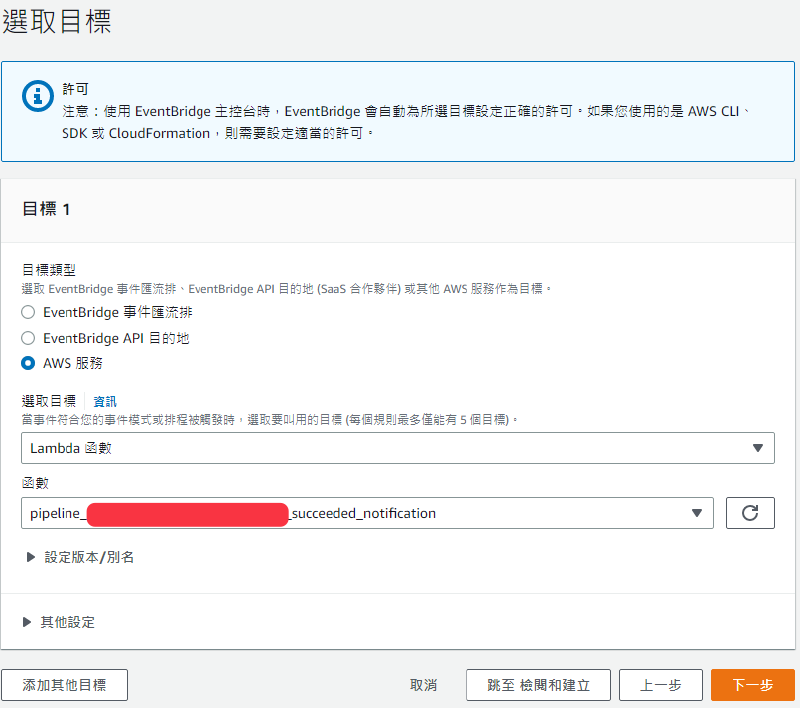Click the 添加其他目標 button
Viewport: 800px width, 708px height.
click(x=64, y=685)
